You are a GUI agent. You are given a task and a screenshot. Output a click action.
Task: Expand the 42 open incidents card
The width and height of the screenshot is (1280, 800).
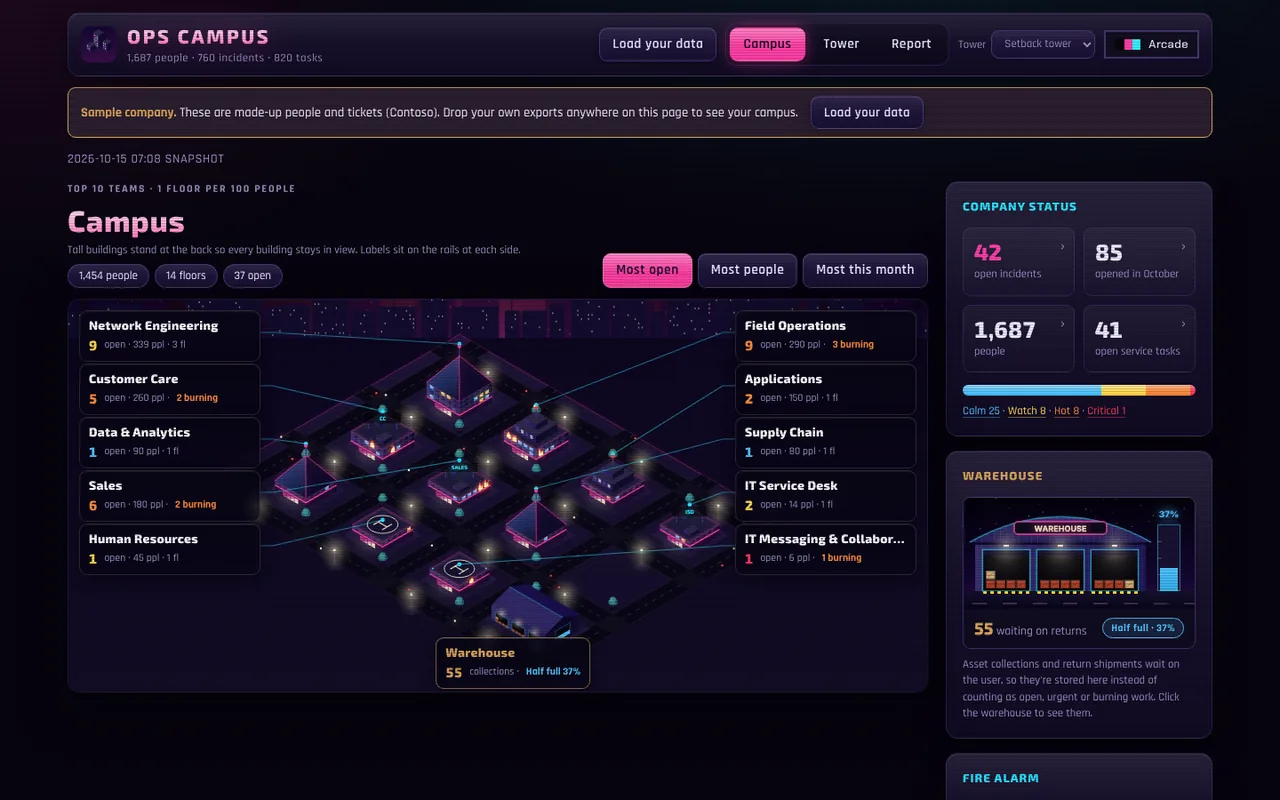[1018, 262]
